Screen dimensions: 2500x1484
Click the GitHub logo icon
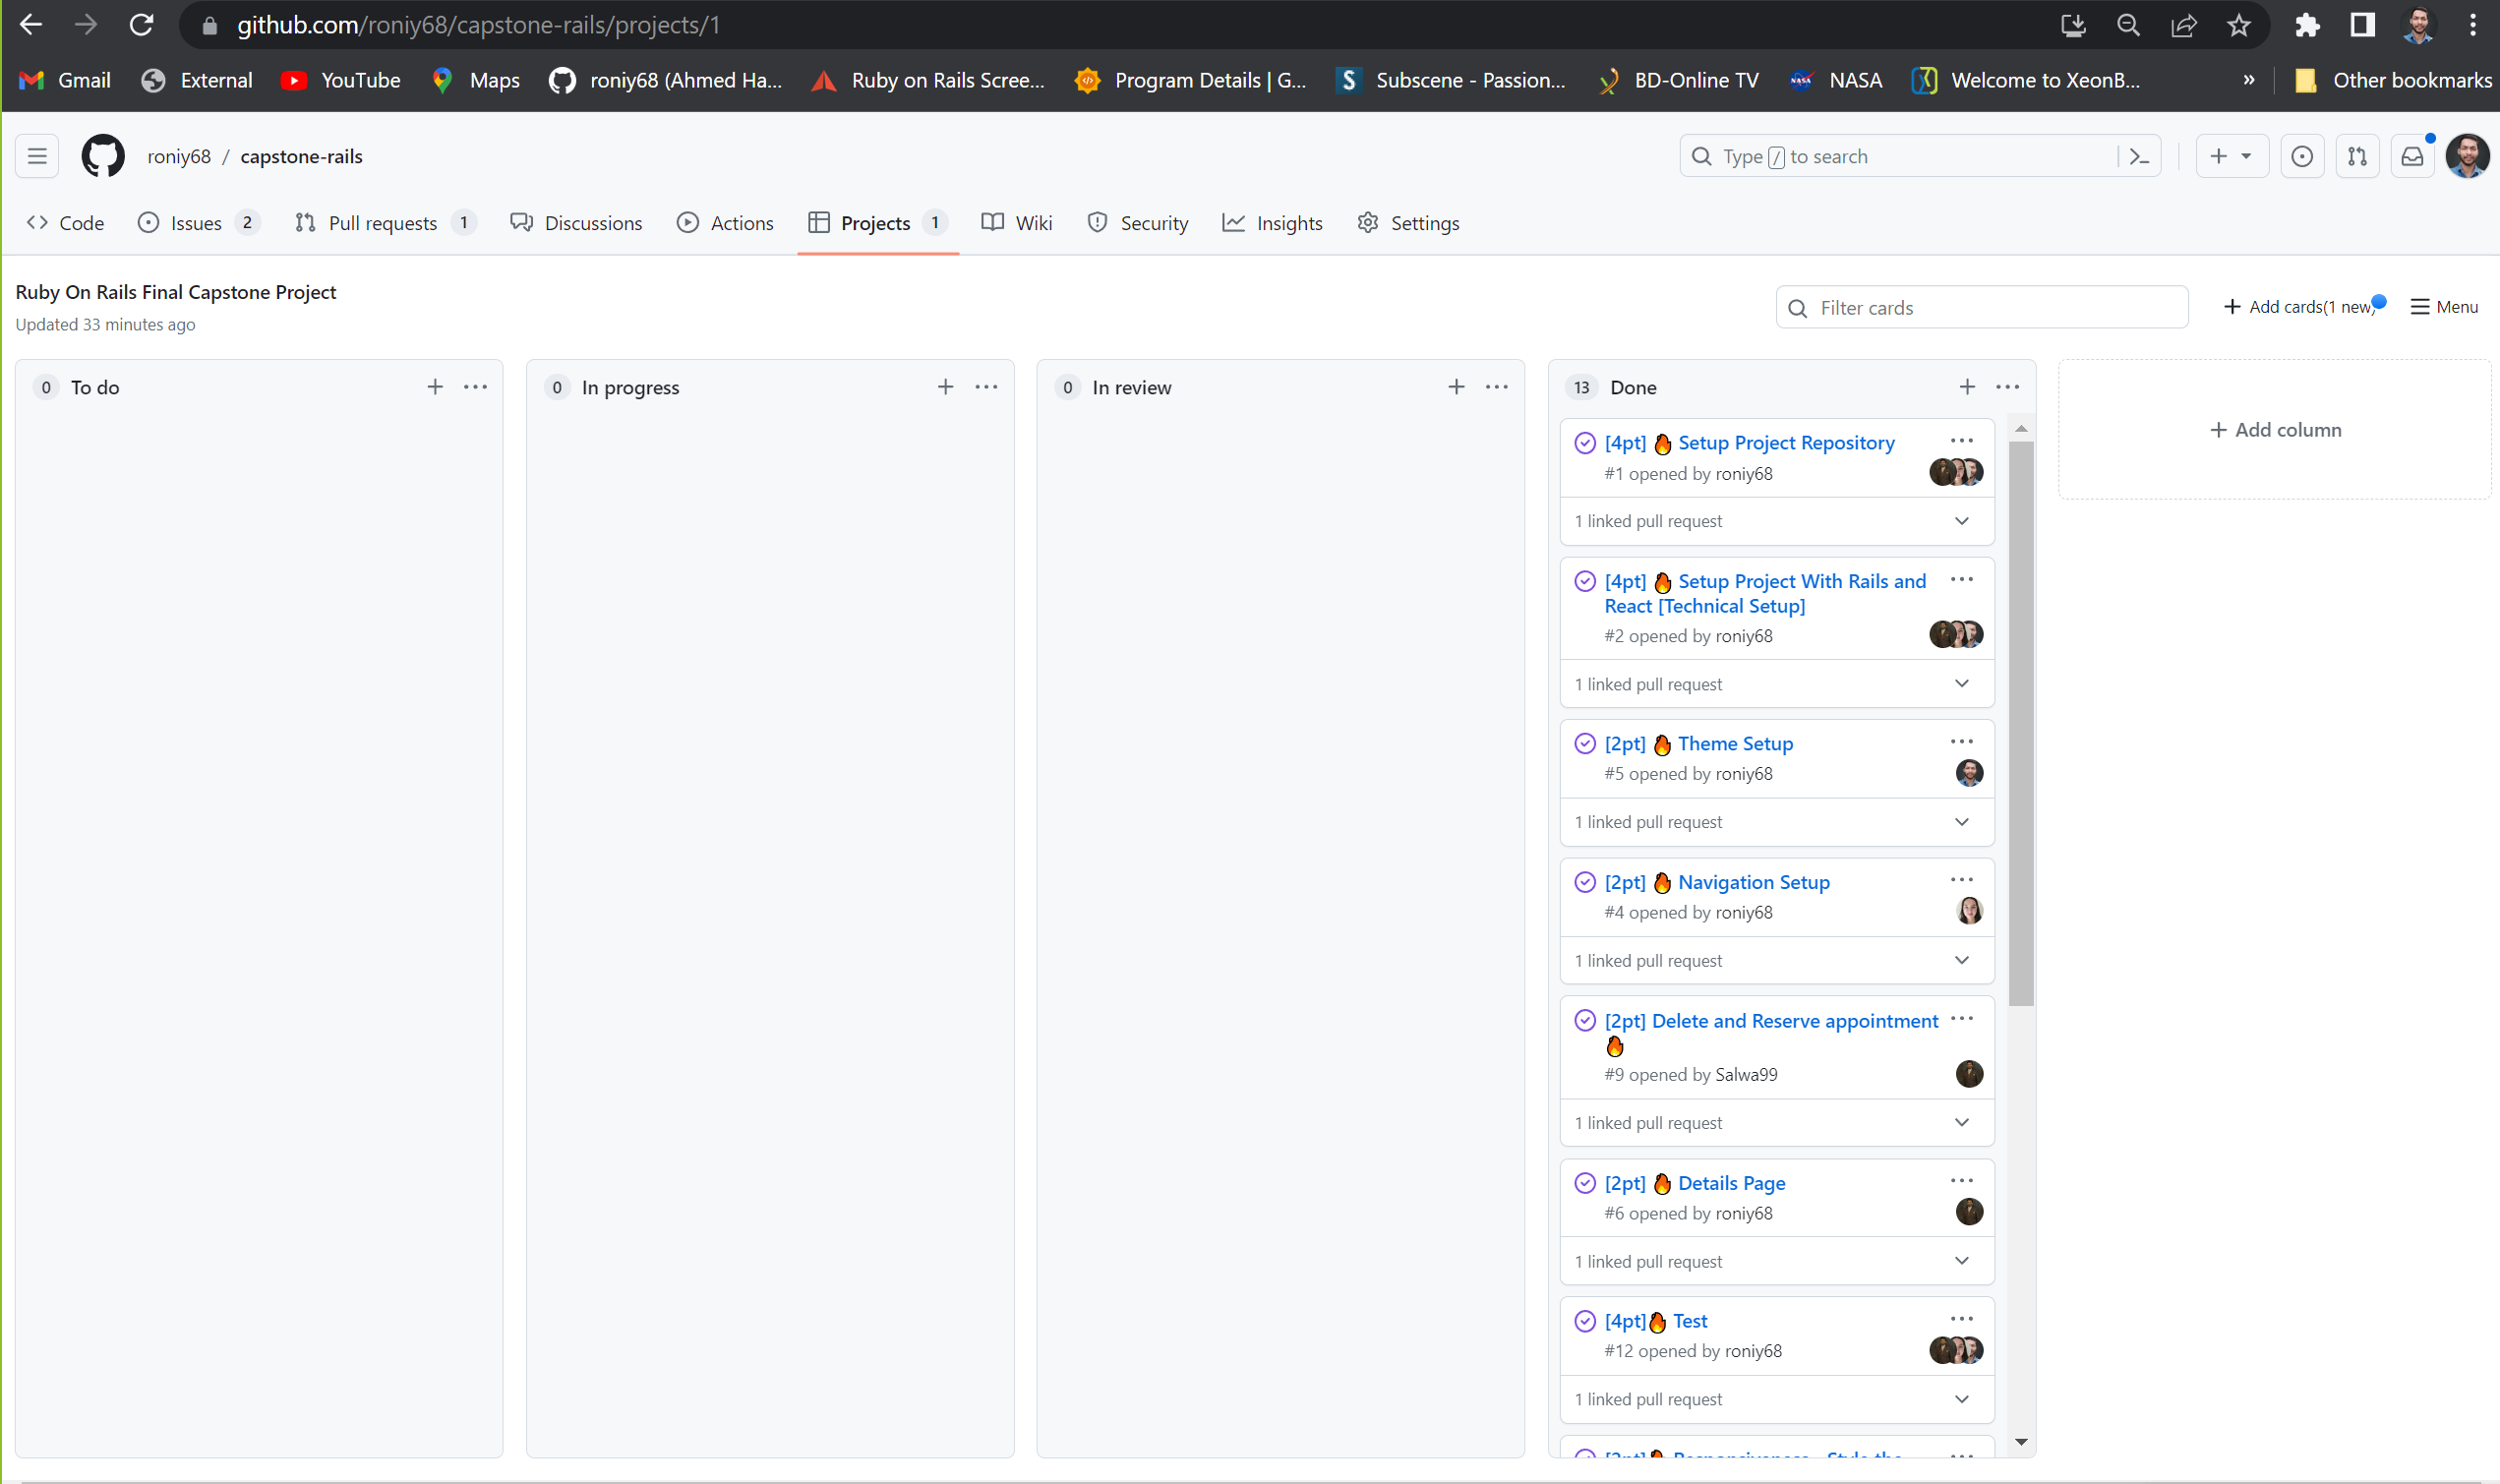tap(103, 156)
